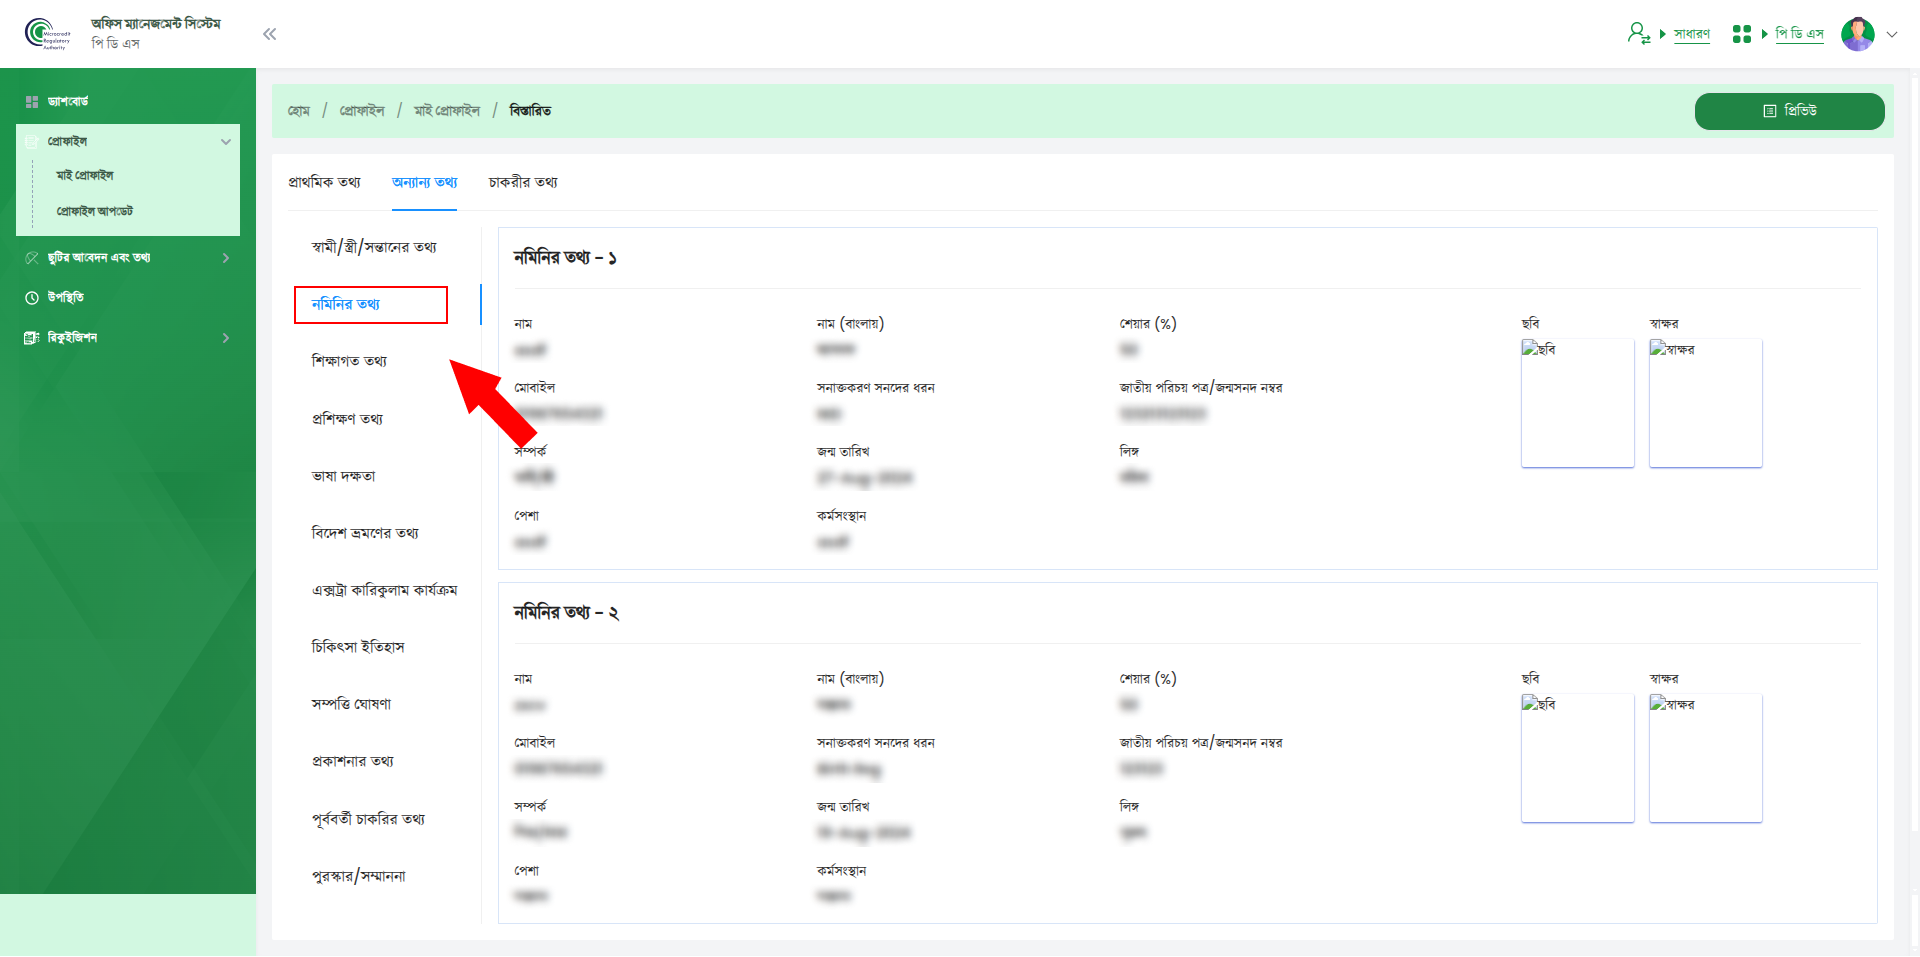Open মাই প্রোফাইল in the sidebar
Screen dimensions: 1920x957
[85, 176]
